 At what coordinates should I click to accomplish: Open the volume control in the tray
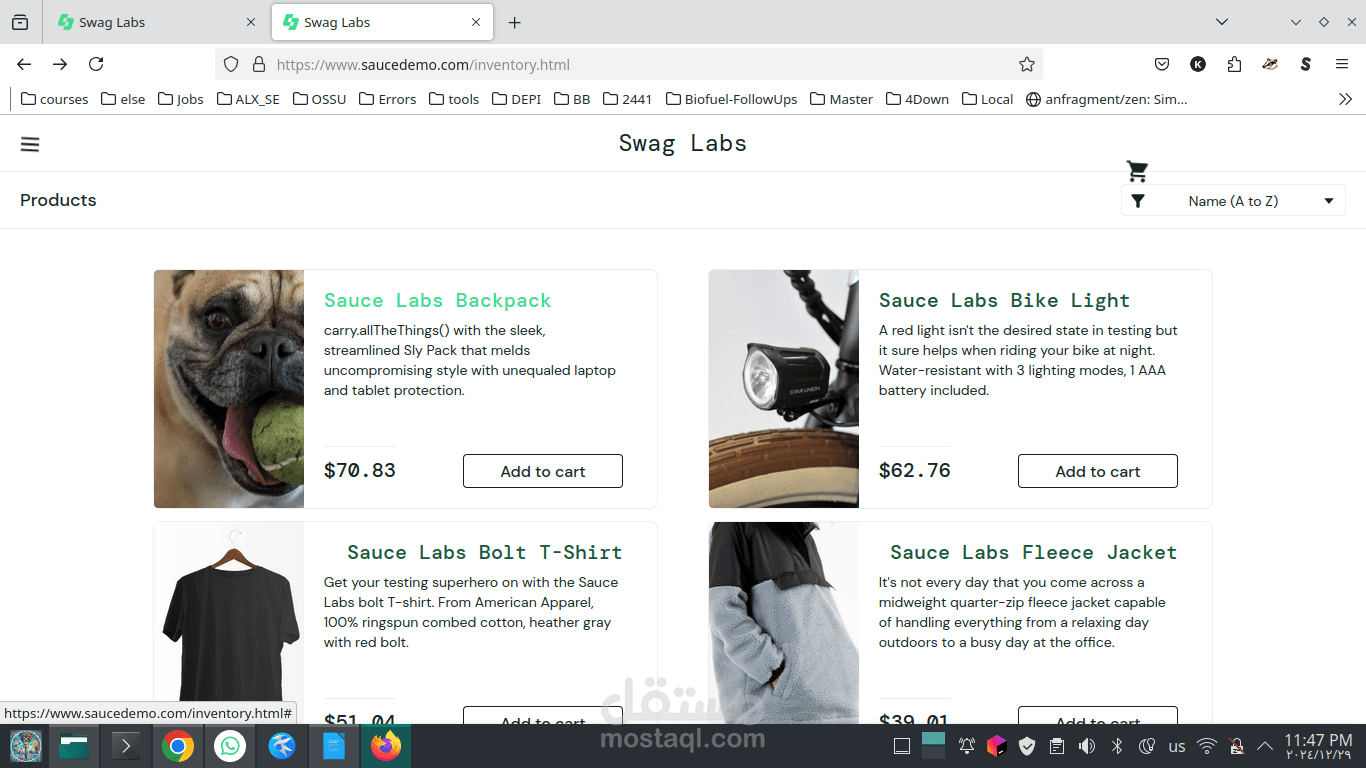[x=1087, y=746]
